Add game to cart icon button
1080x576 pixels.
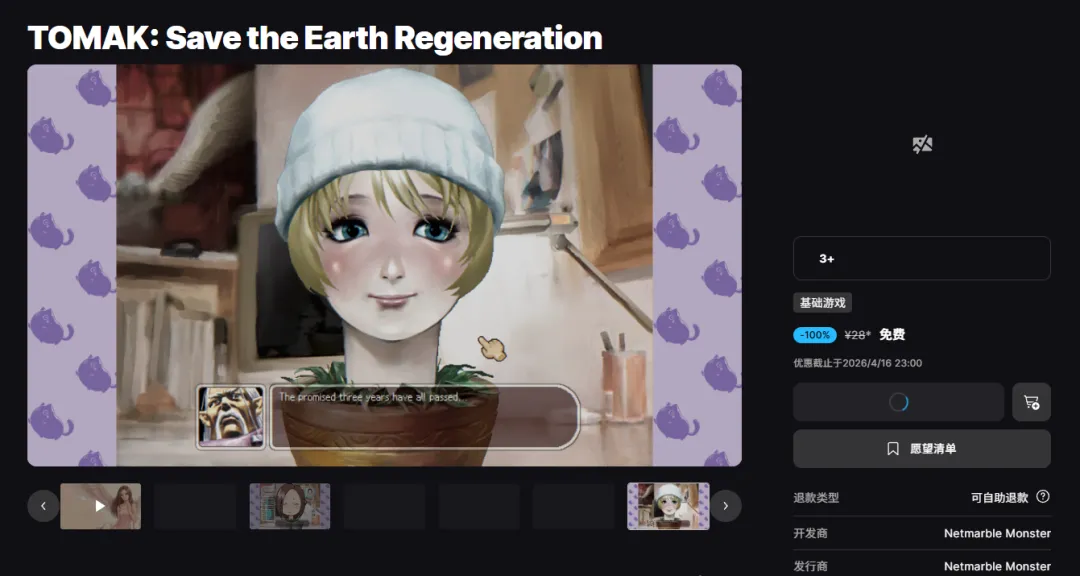click(1031, 402)
